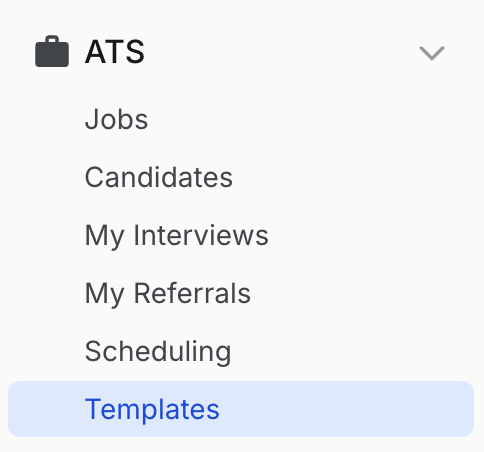Collapse the ATS section chevron
Image resolution: width=484 pixels, height=452 pixels.
tap(432, 53)
